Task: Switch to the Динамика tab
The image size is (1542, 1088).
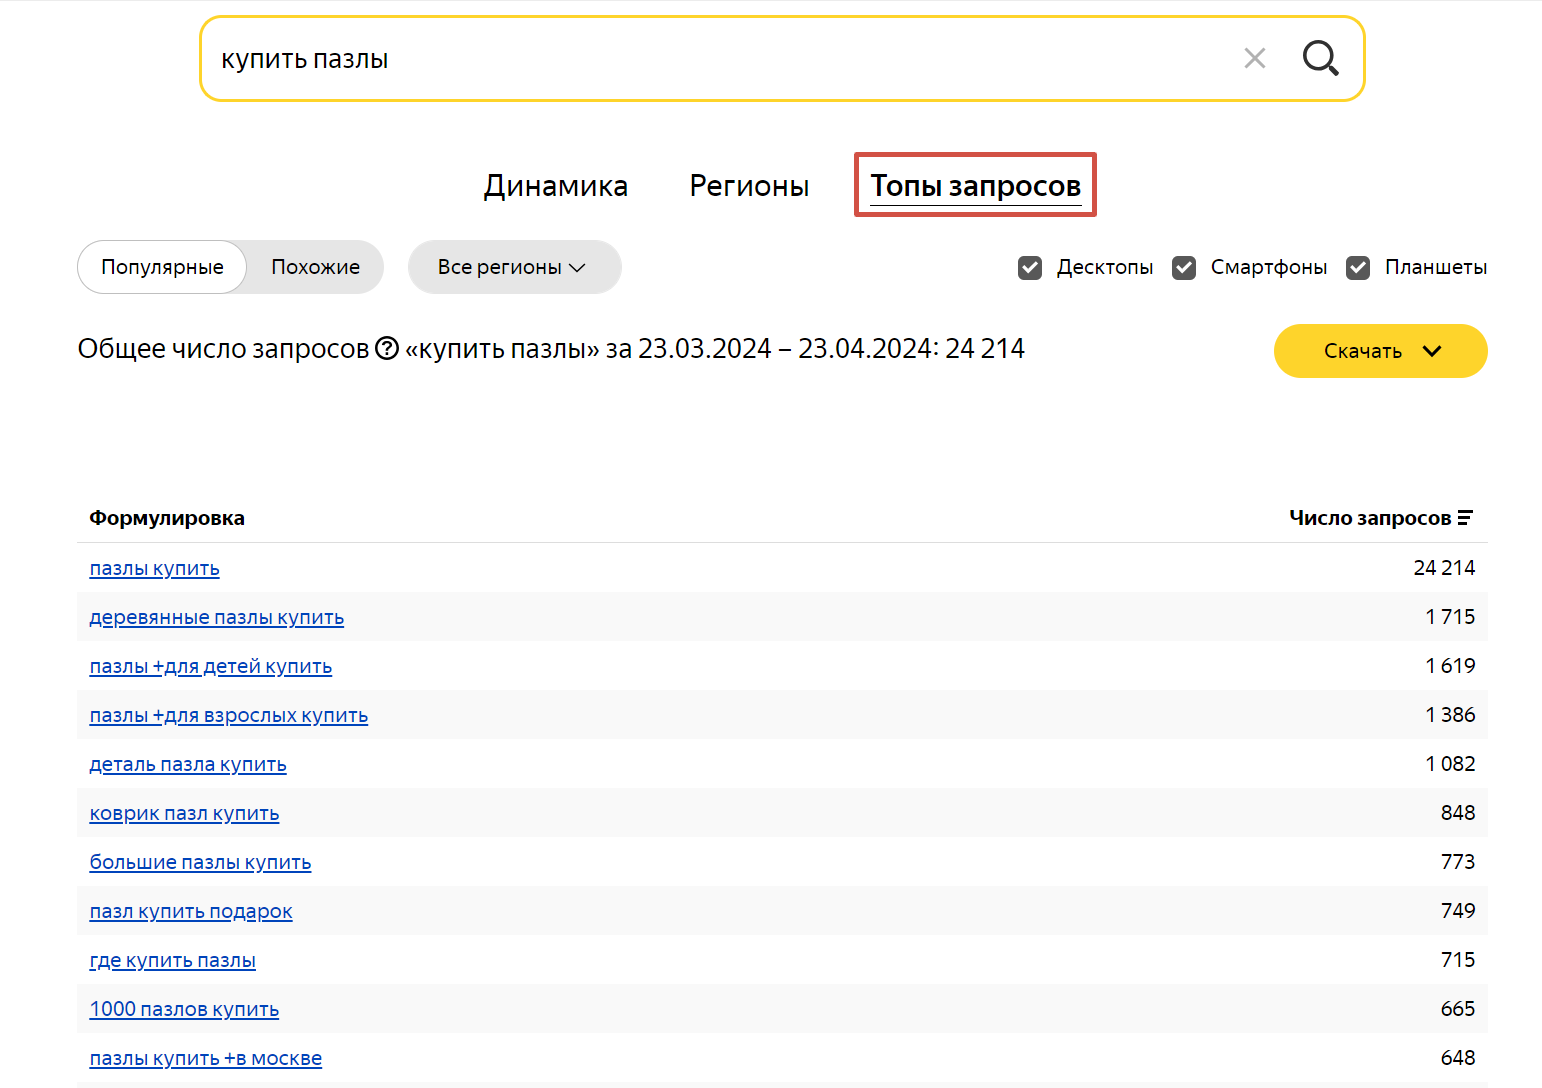Action: [556, 186]
